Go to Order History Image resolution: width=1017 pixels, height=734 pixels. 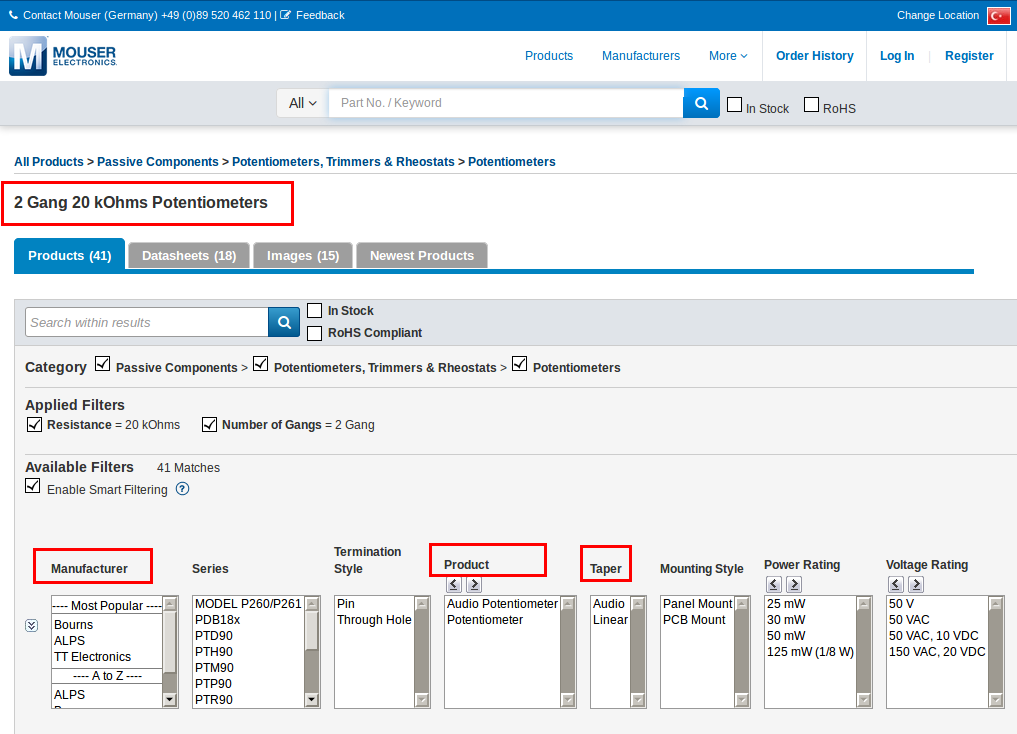(x=815, y=56)
